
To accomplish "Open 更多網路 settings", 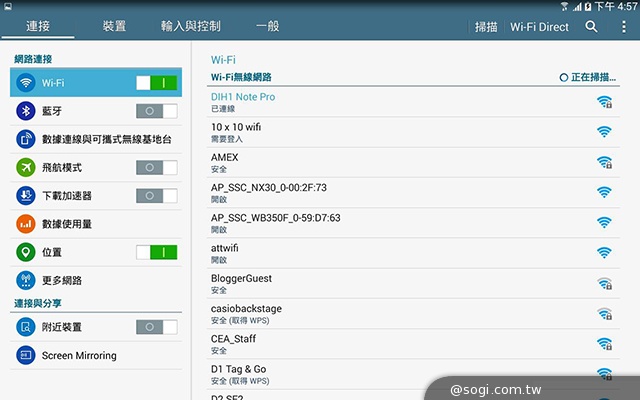I will pyautogui.click(x=96, y=280).
